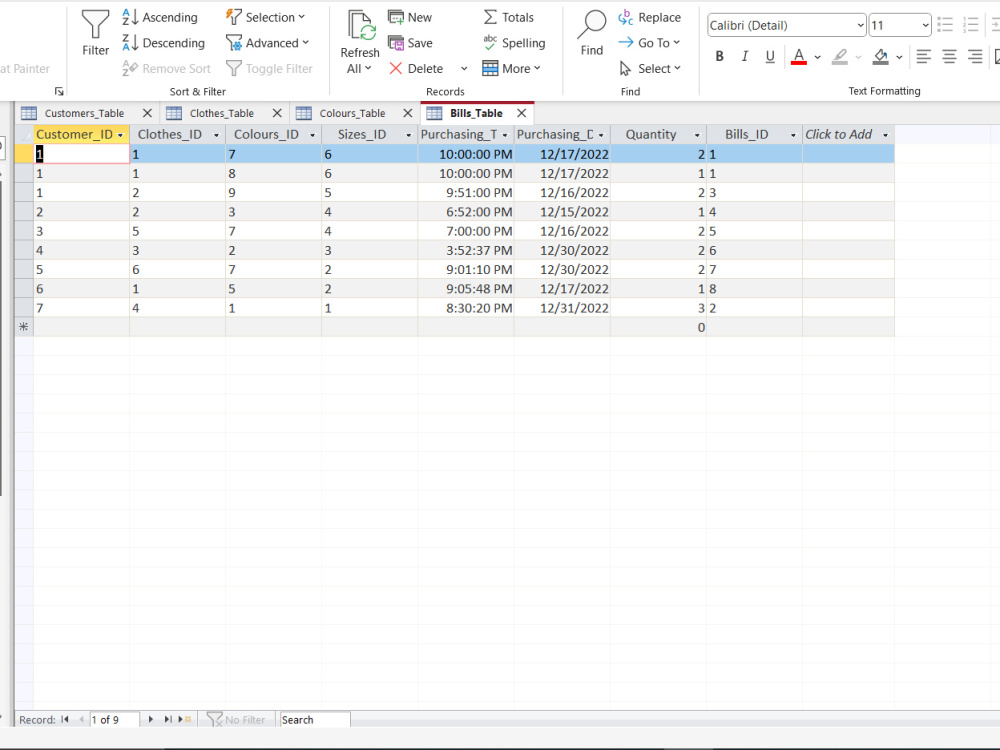Toggle Bold formatting
Image resolution: width=1000 pixels, height=750 pixels.
click(x=719, y=56)
